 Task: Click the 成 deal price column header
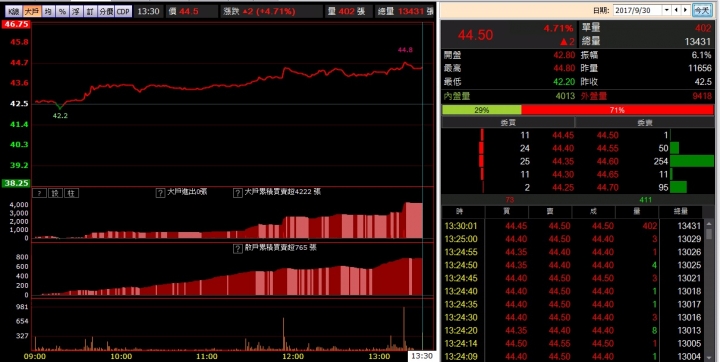point(593,212)
